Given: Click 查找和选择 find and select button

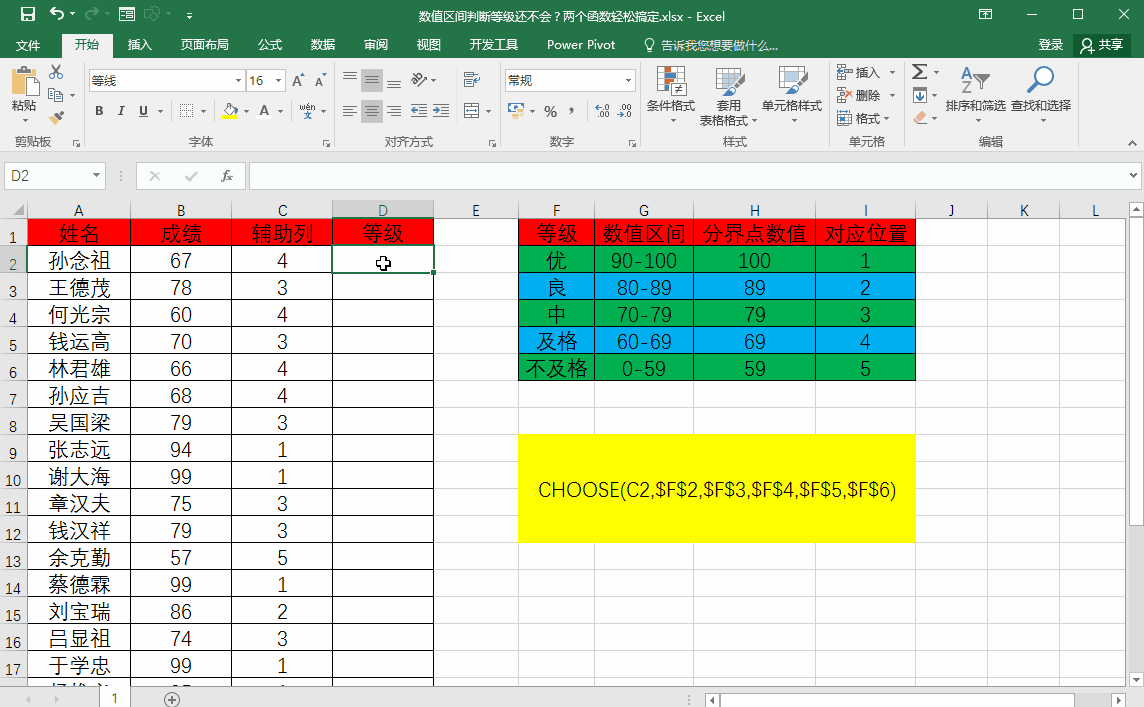Looking at the screenshot, I should click(x=1040, y=93).
